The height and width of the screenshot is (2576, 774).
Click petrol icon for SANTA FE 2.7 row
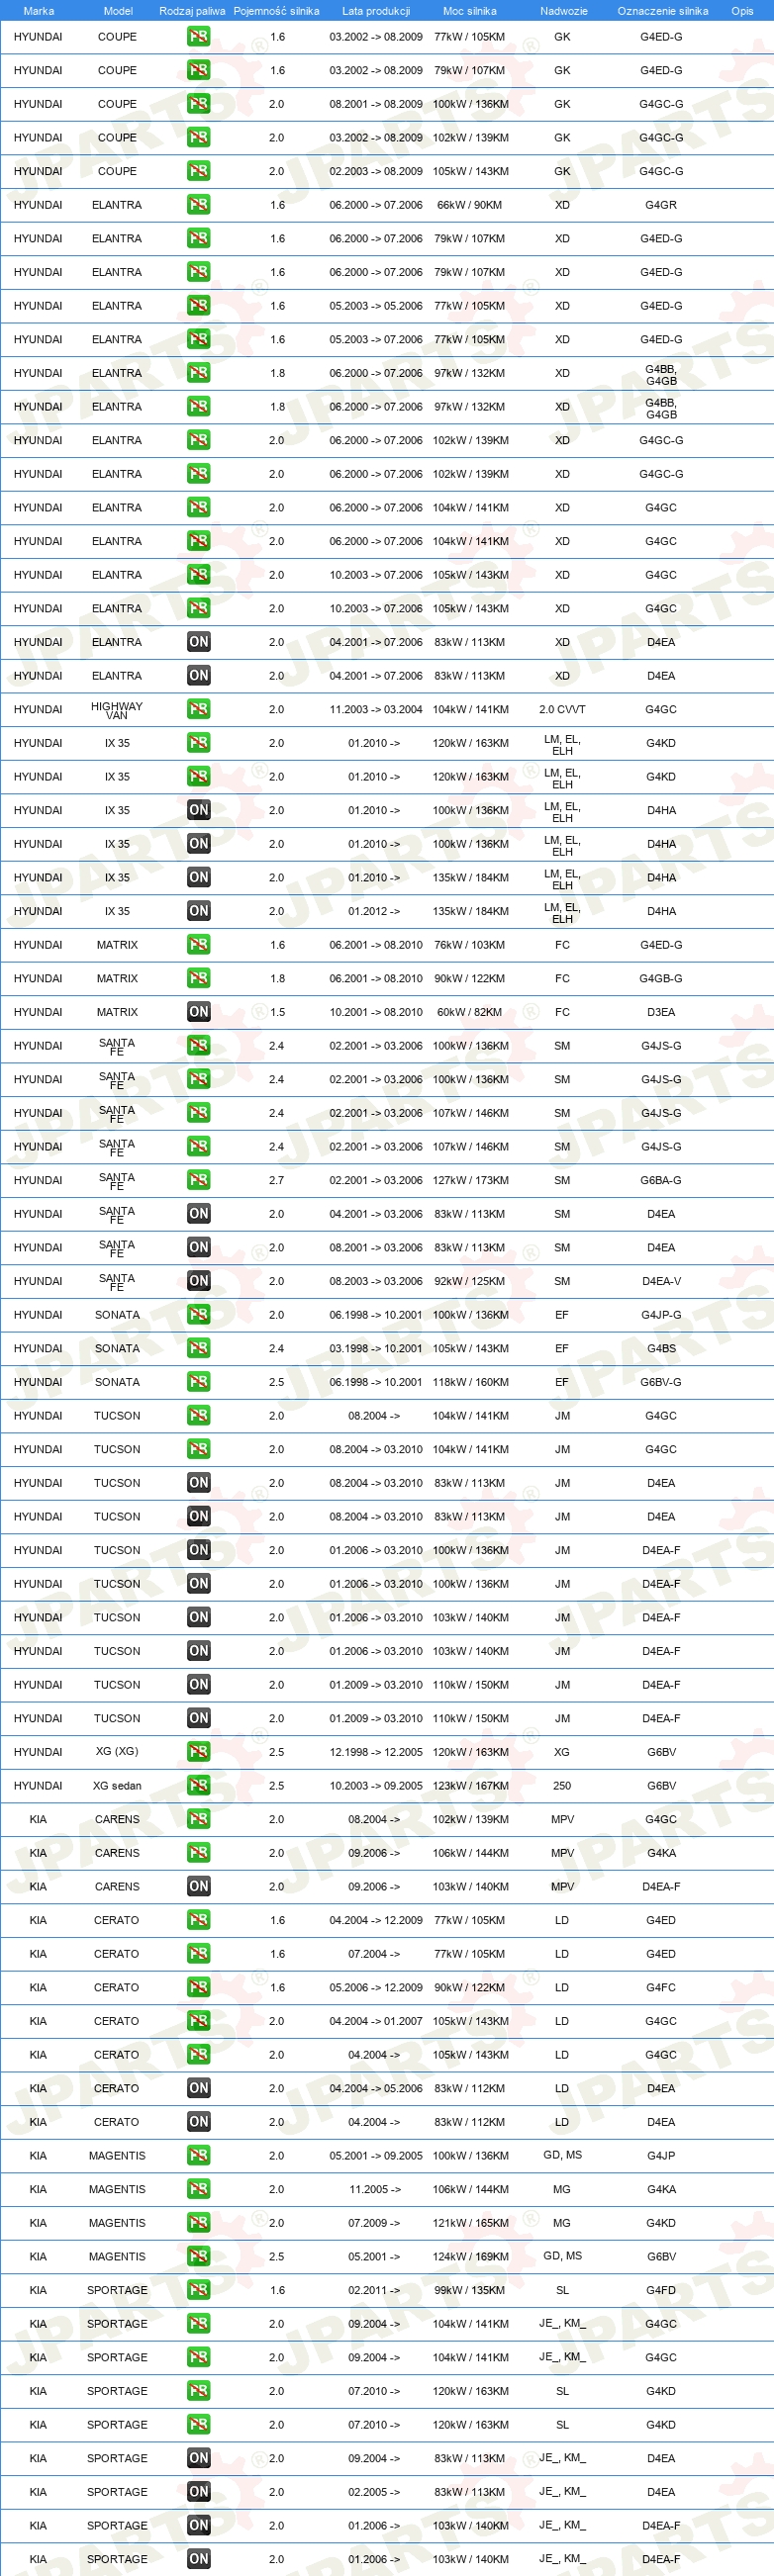[x=198, y=1180]
